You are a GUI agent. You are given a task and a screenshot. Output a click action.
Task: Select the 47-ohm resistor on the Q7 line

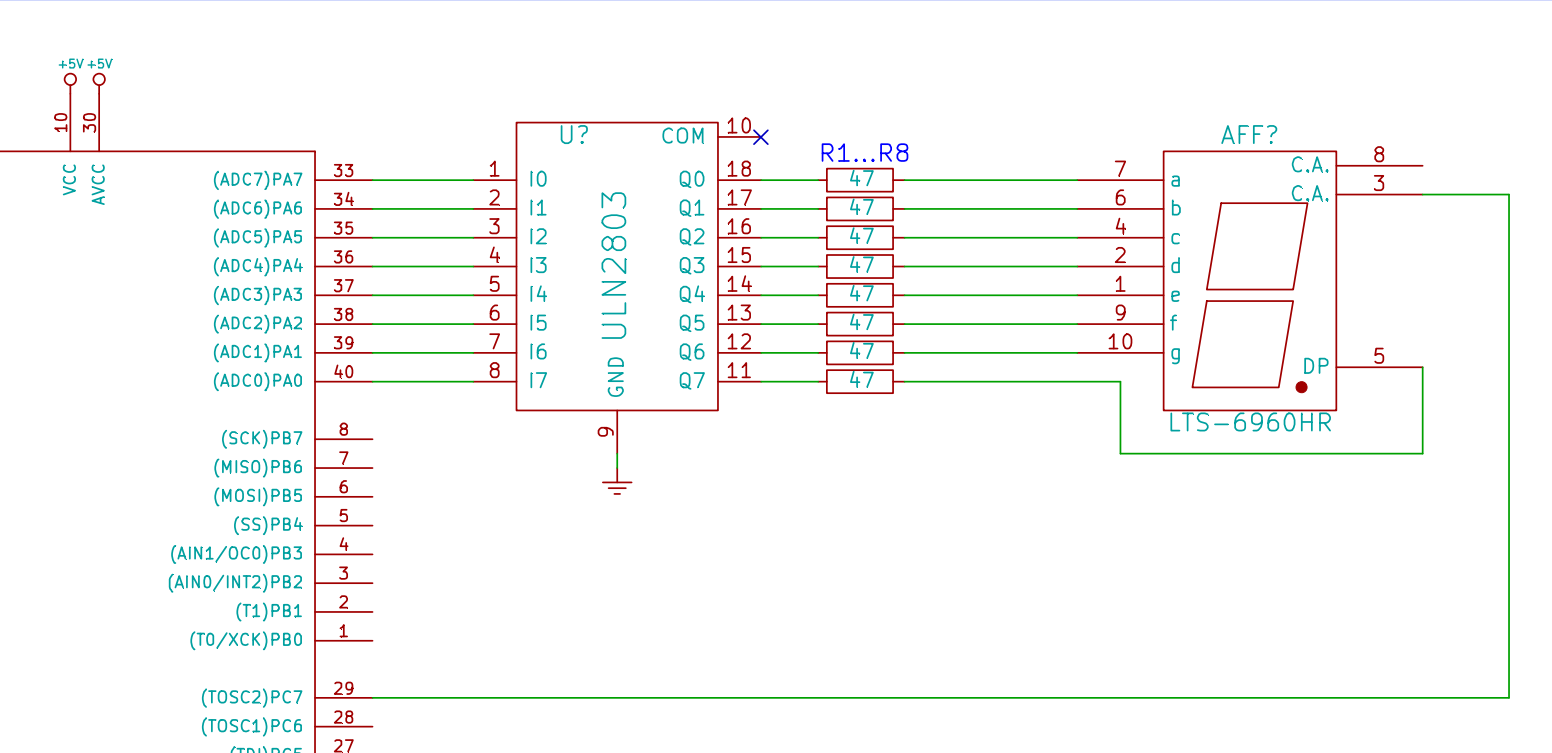[860, 381]
